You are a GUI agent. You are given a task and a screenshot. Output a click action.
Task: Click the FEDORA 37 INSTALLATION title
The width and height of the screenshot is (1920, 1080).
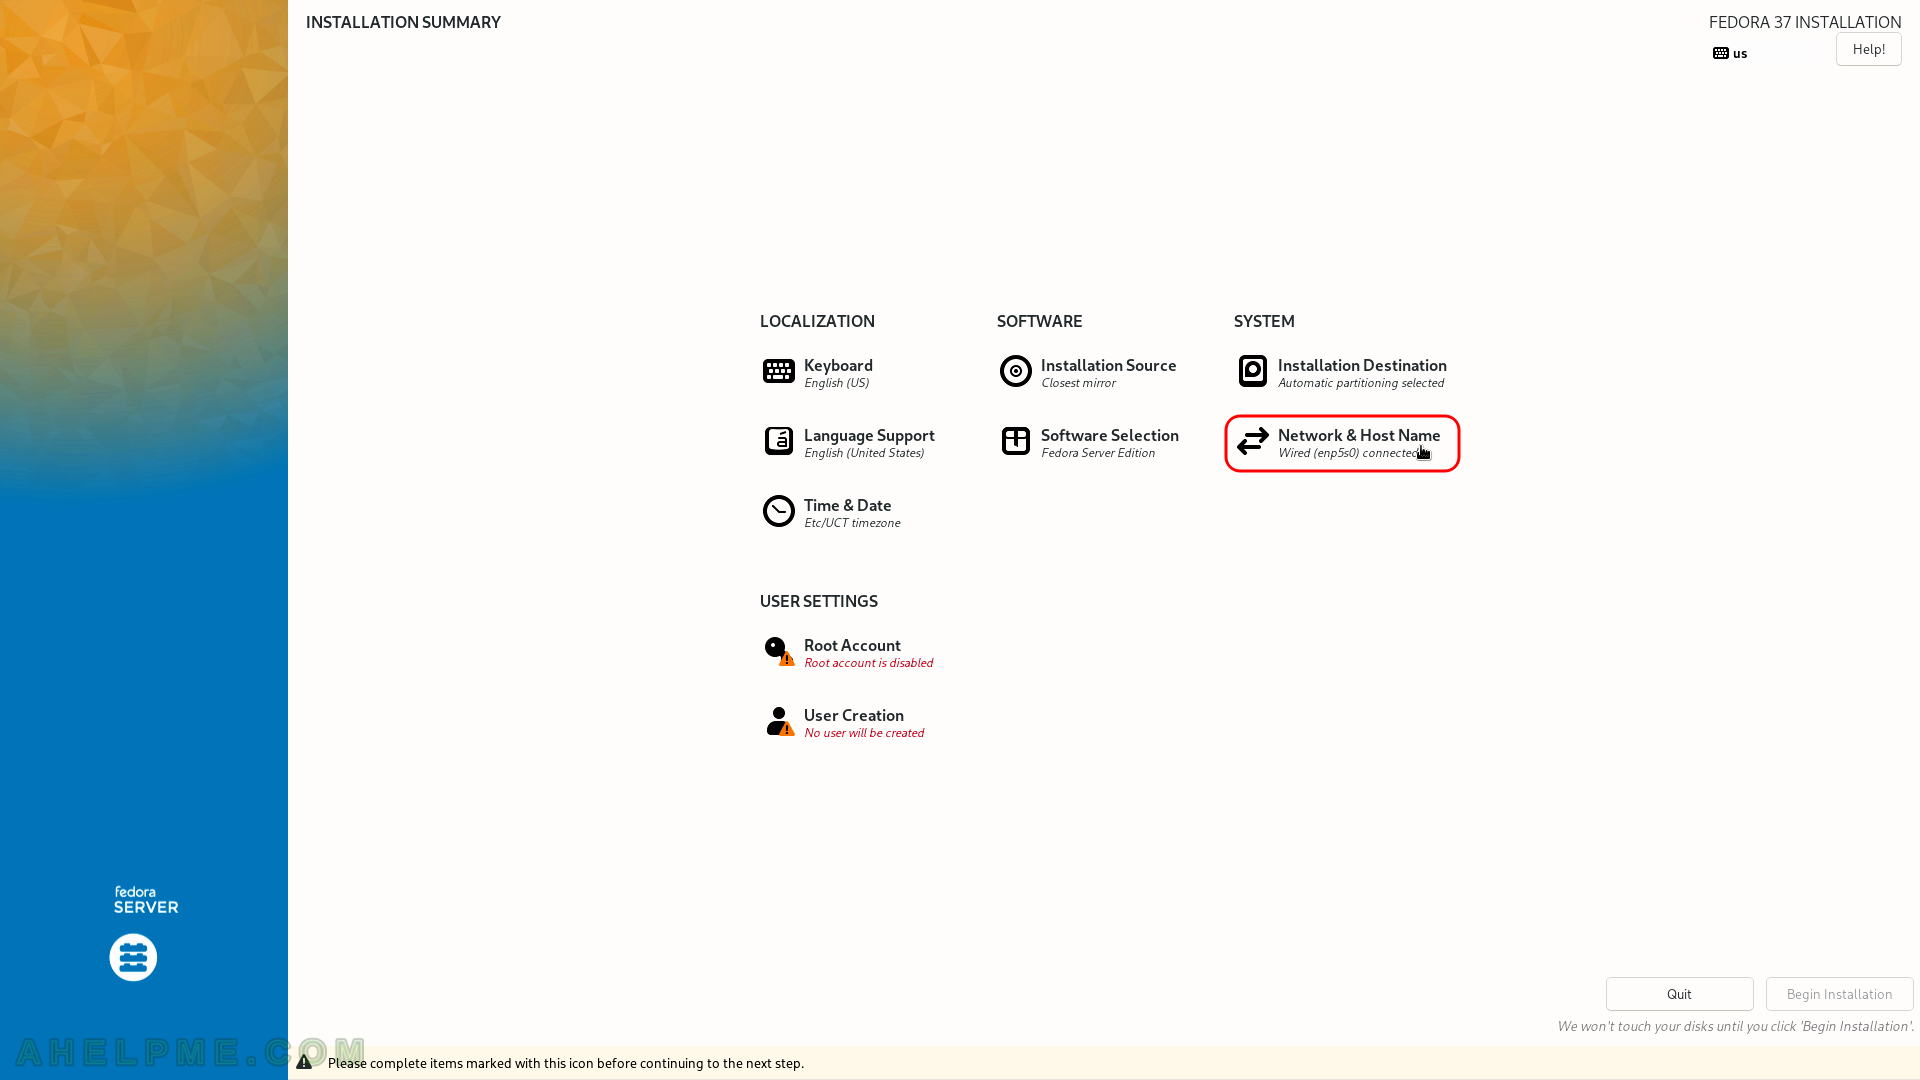(1805, 22)
